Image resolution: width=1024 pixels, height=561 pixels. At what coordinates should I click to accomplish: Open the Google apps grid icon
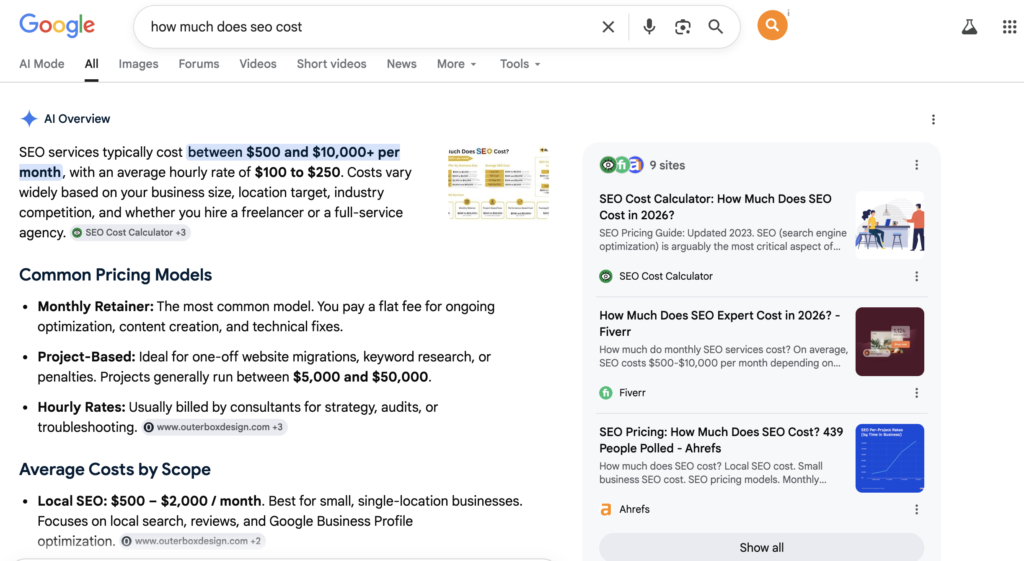(x=1009, y=27)
